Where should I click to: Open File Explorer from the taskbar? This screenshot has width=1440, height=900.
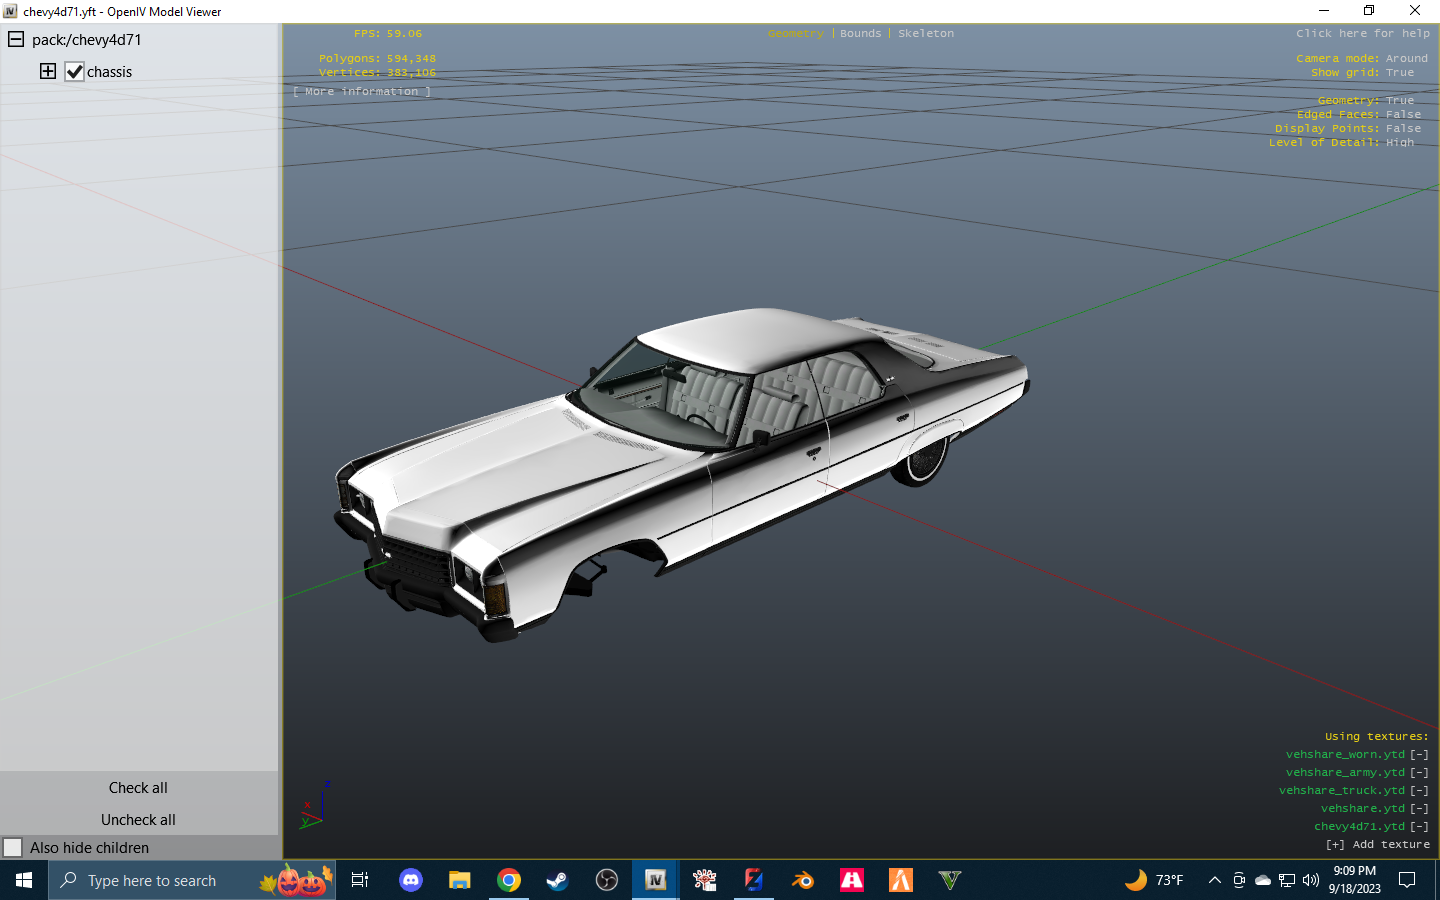(x=459, y=880)
